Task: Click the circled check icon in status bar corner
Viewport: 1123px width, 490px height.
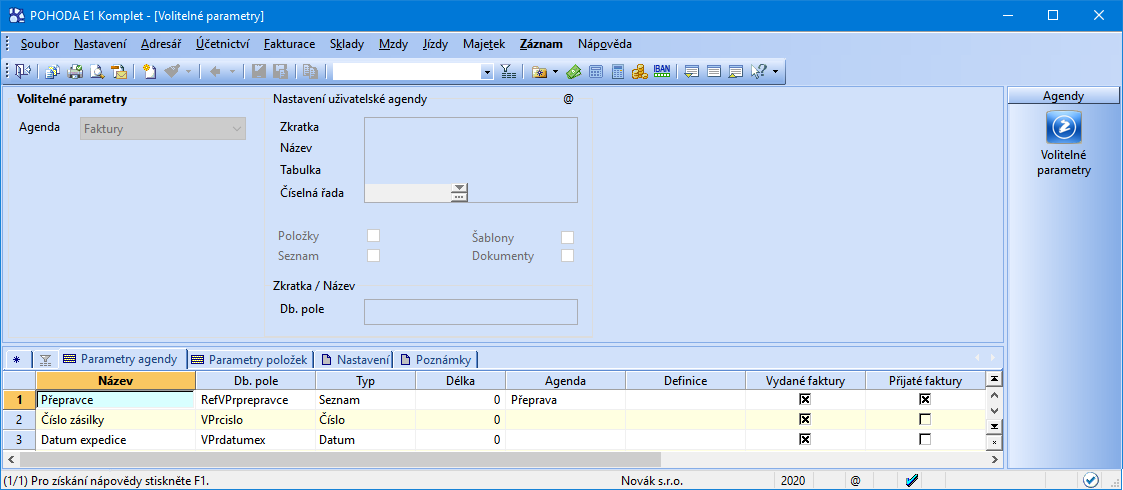Action: pyautogui.click(x=1090, y=479)
